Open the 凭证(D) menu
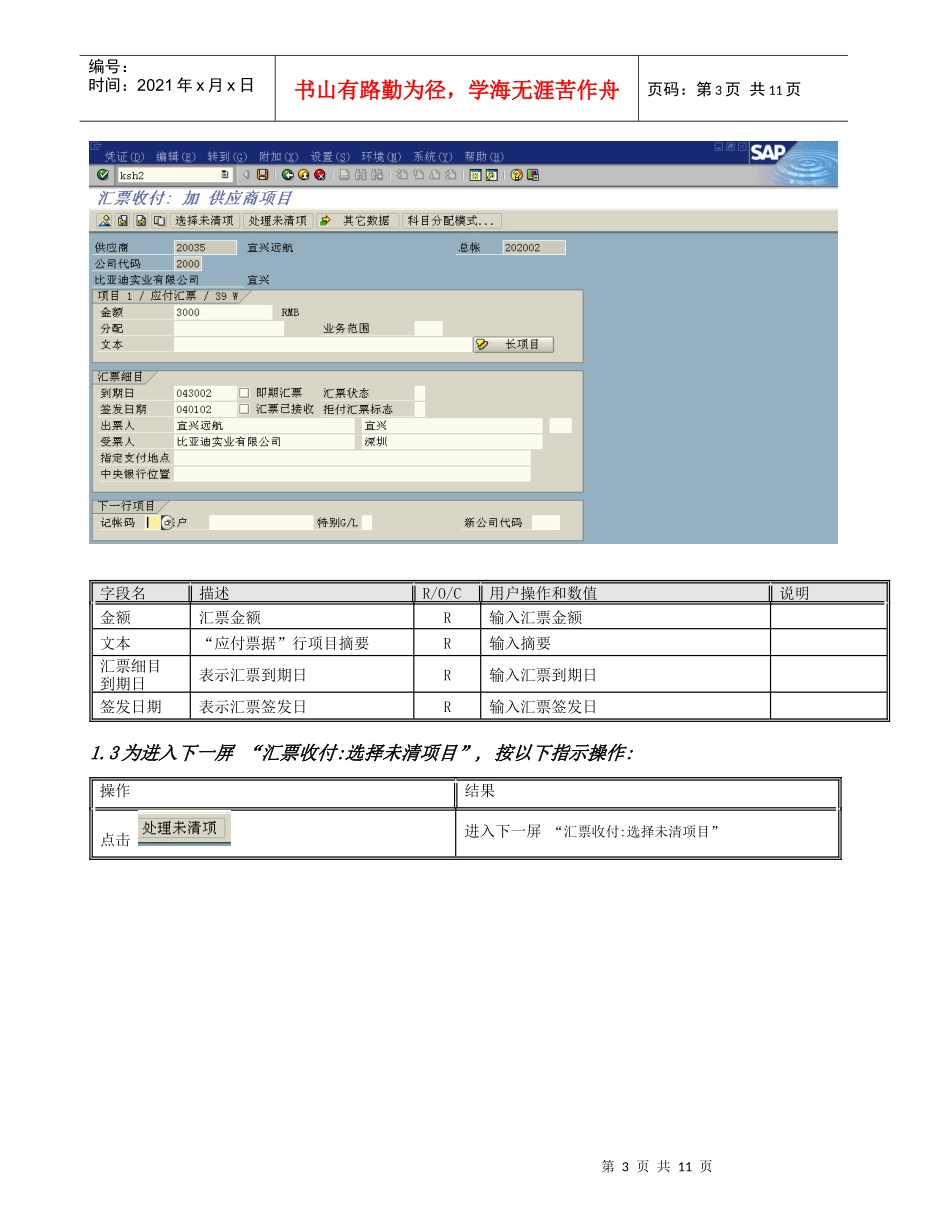 (x=124, y=157)
